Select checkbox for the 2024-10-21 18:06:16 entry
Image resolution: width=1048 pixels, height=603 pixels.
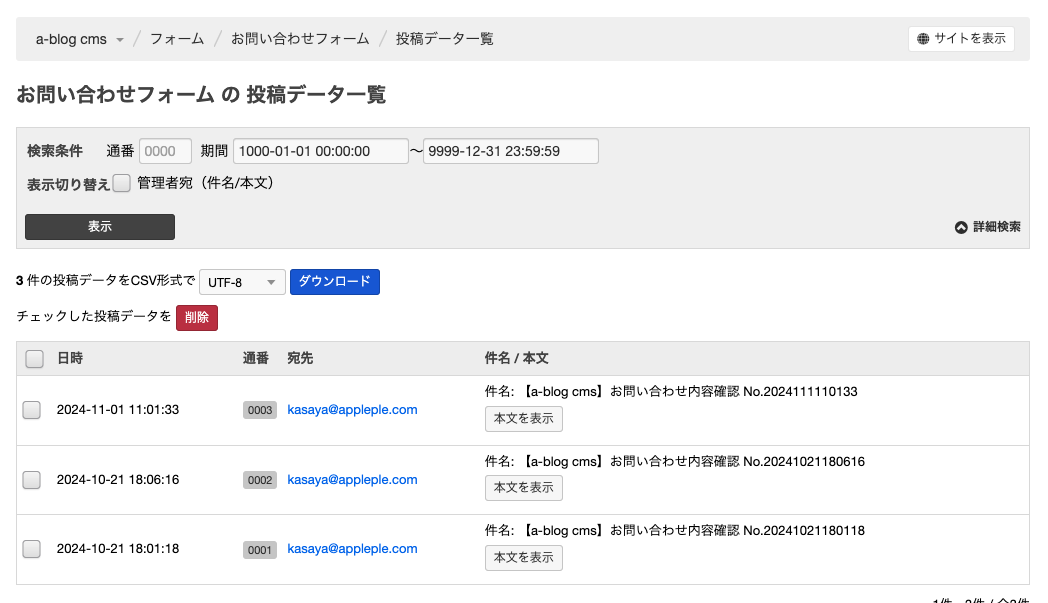point(32,480)
